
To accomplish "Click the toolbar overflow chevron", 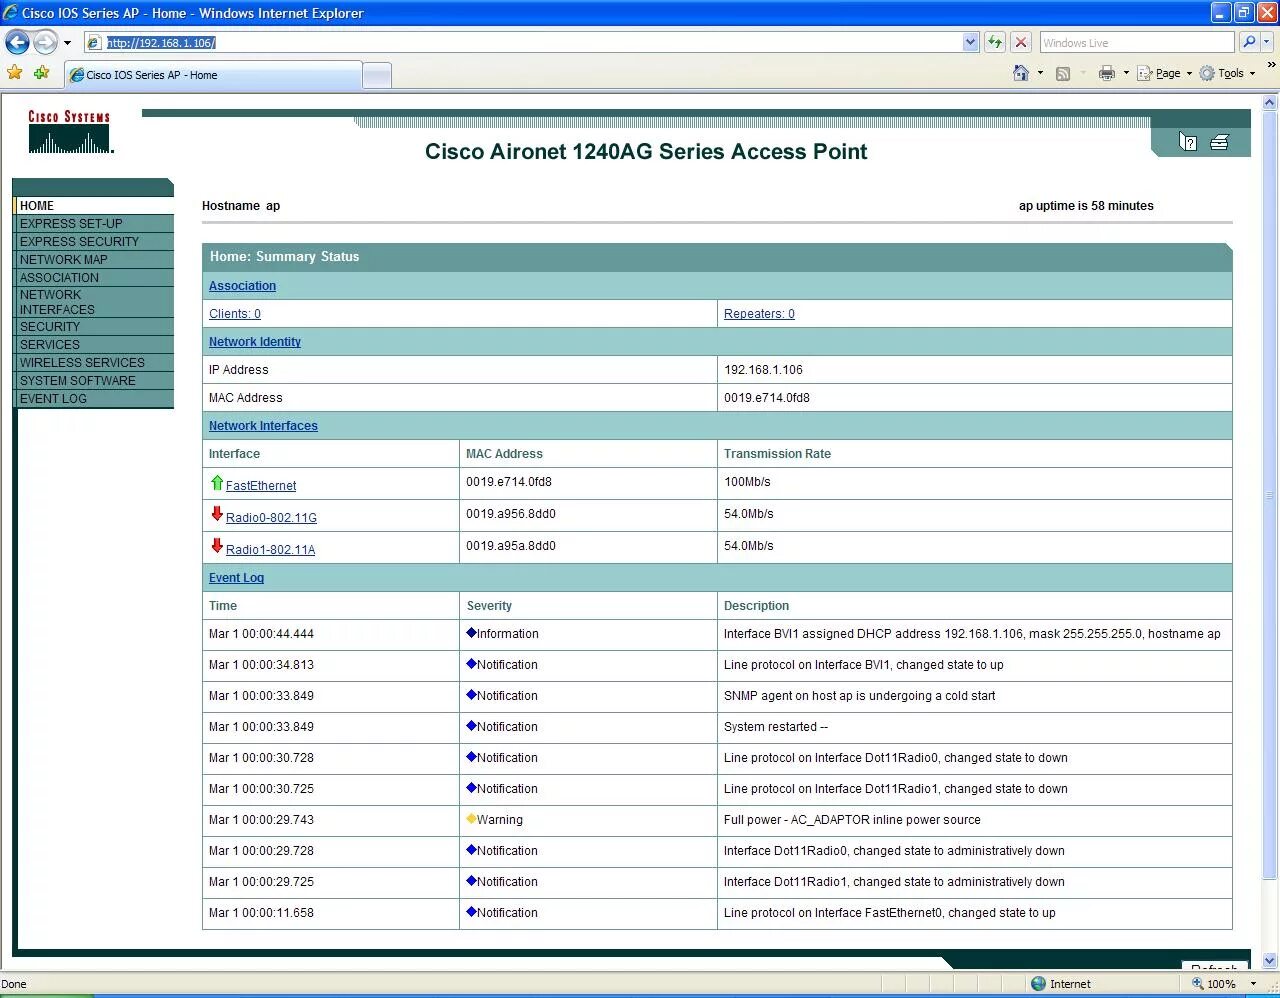I will tap(1271, 66).
